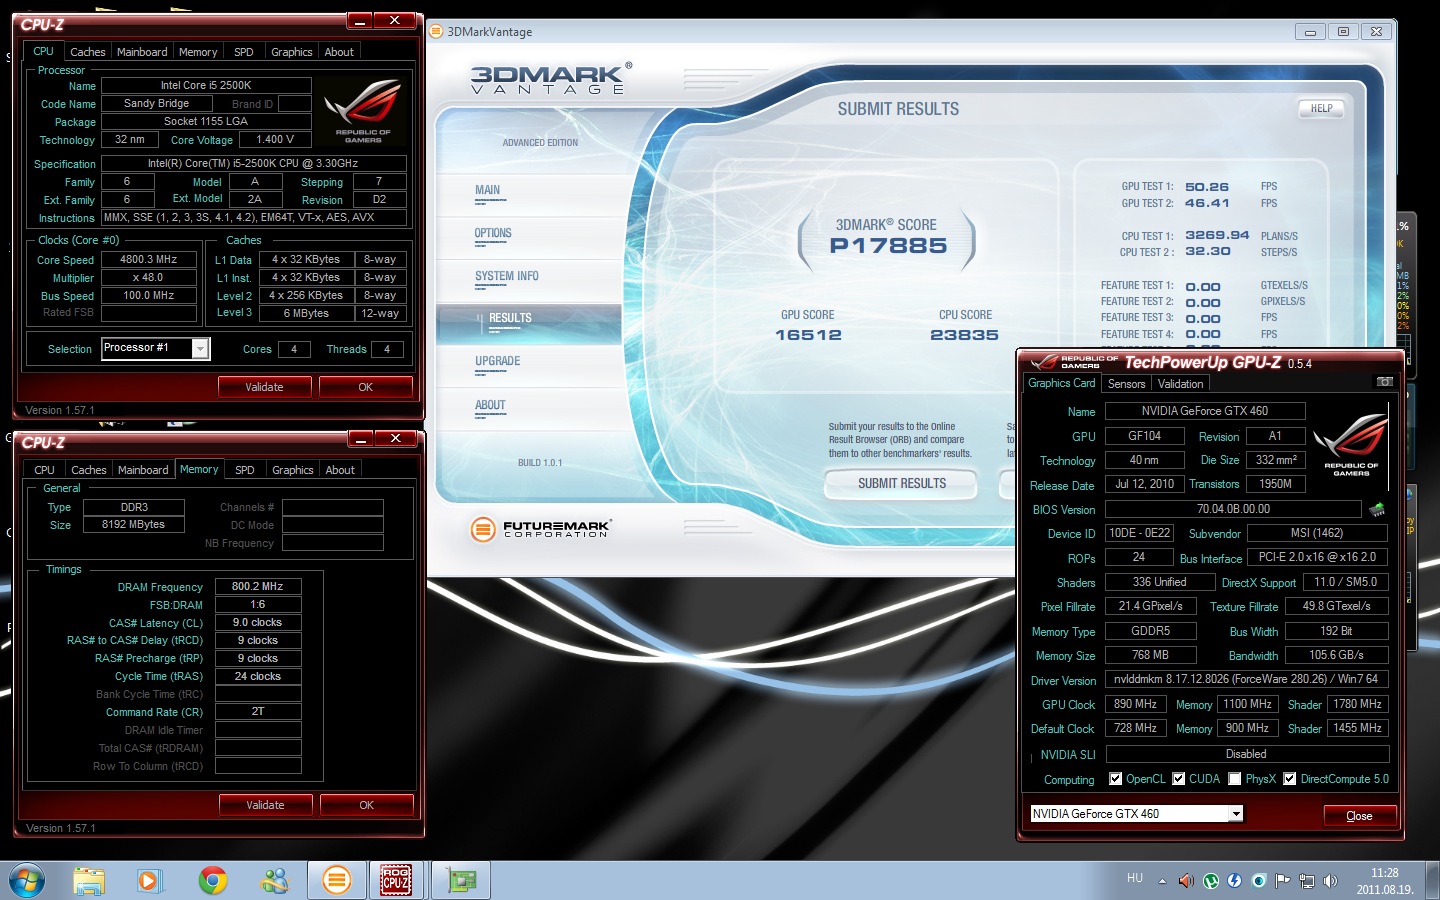Viewport: 1440px width, 900px height.
Task: Click the DRAM Frequency field showing 800.2 MHz
Action: pyautogui.click(x=258, y=587)
